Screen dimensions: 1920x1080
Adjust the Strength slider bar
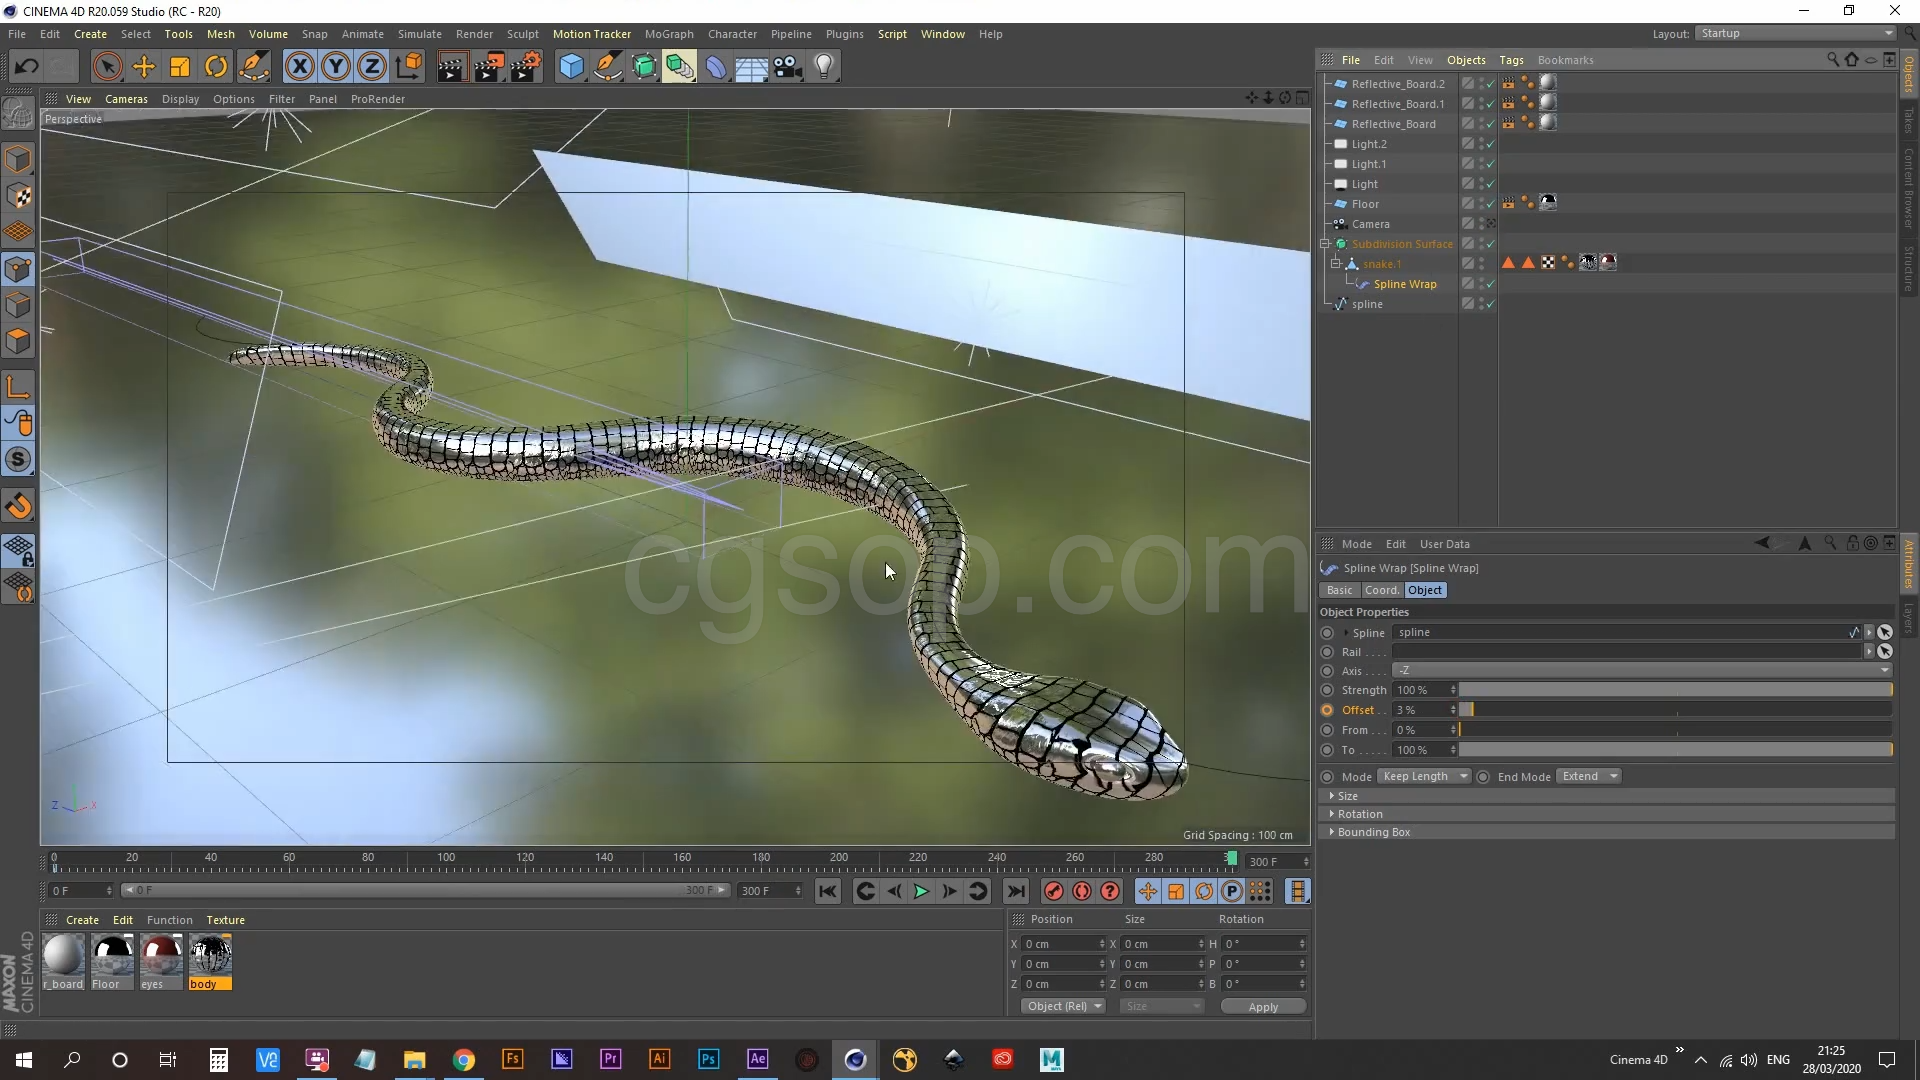pyautogui.click(x=1675, y=690)
